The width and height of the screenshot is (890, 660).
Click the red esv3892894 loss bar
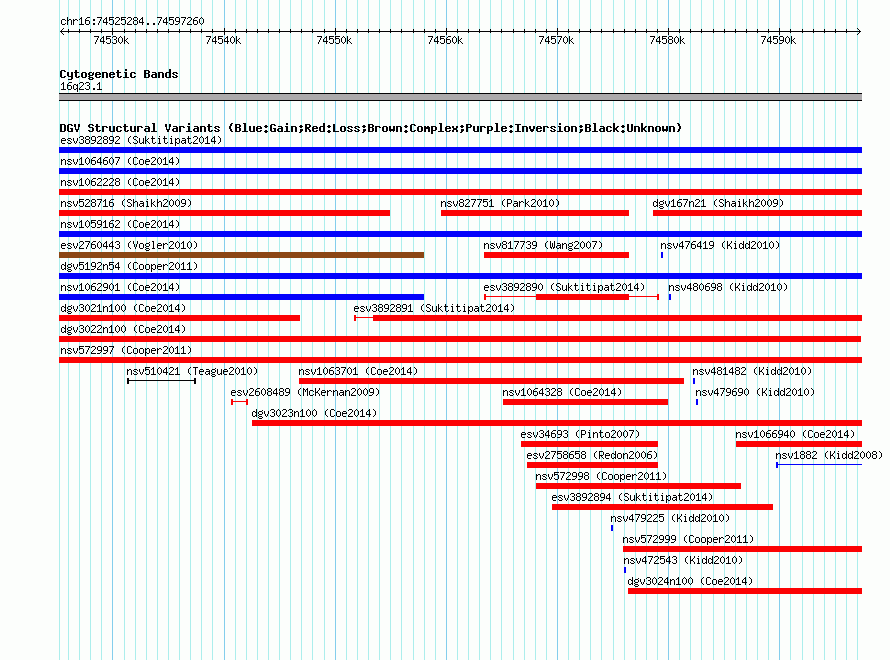[662, 507]
